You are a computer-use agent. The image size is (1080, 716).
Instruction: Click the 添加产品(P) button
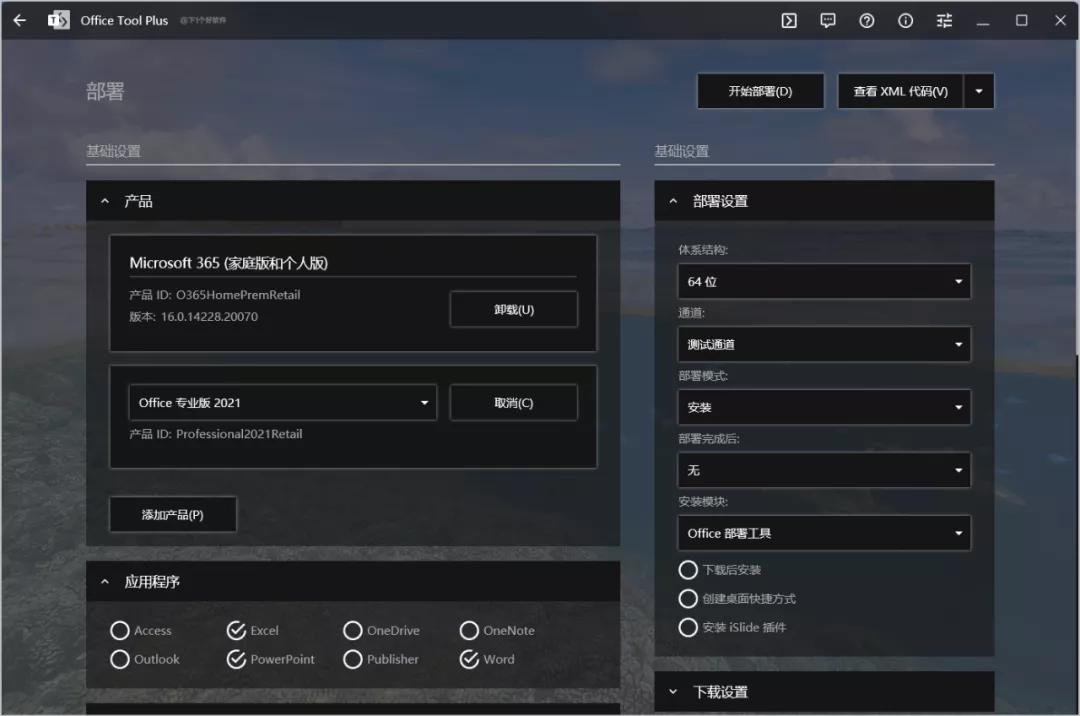[x=172, y=514]
